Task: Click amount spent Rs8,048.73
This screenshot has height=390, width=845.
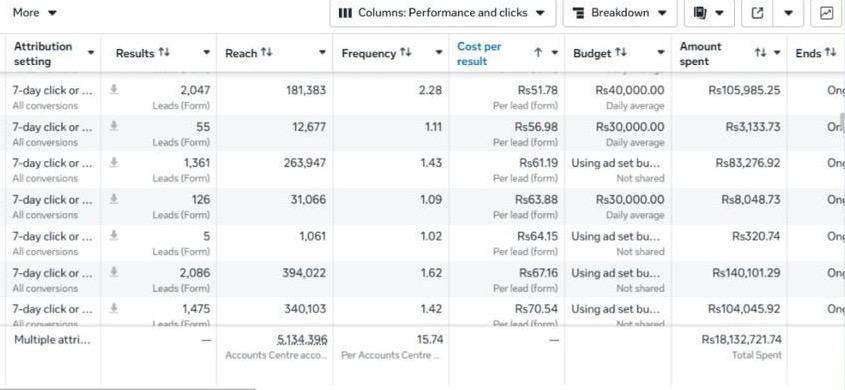Action: (751, 199)
